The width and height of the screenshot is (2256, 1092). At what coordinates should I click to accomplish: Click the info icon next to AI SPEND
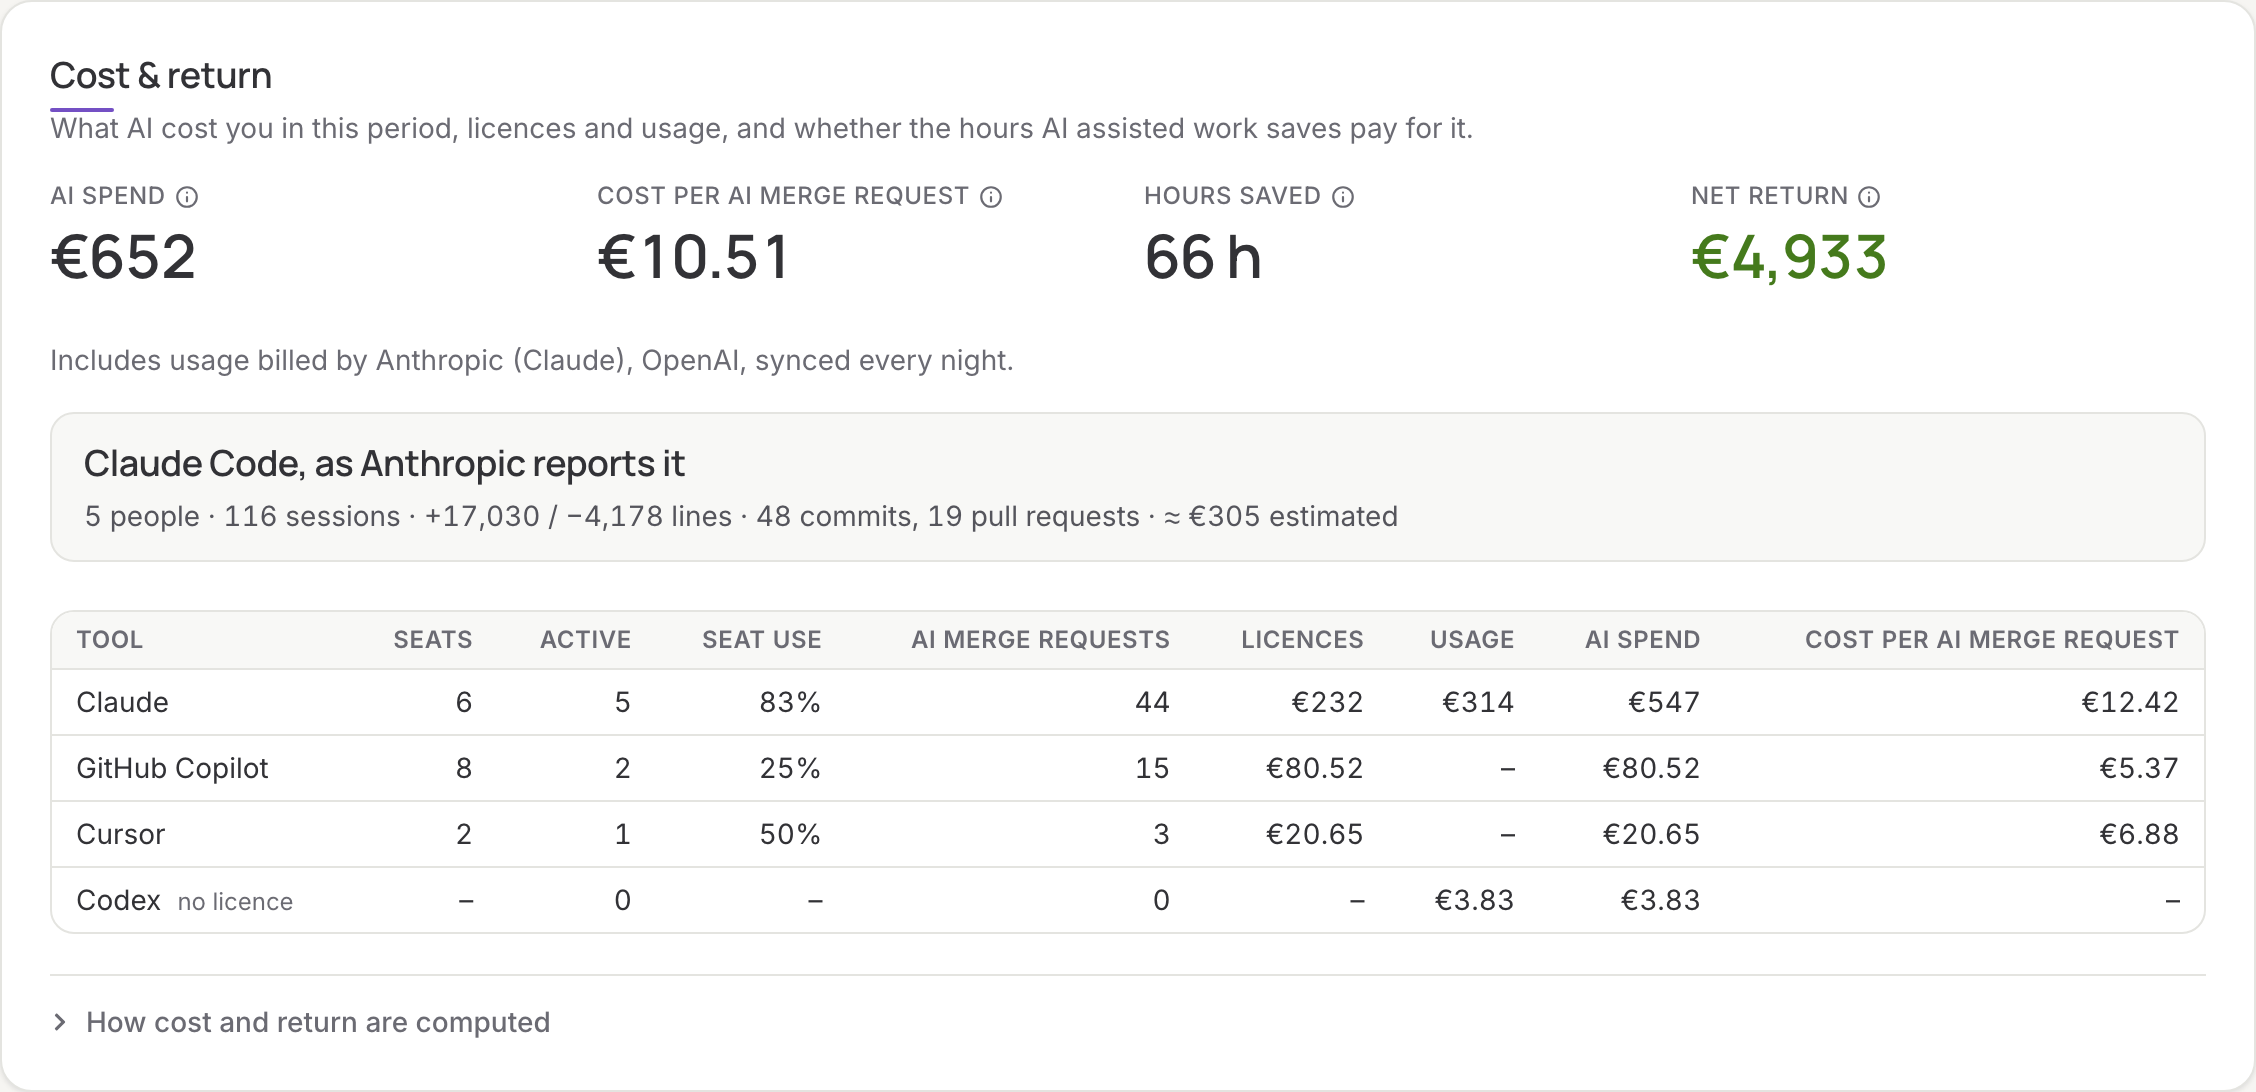click(x=187, y=197)
